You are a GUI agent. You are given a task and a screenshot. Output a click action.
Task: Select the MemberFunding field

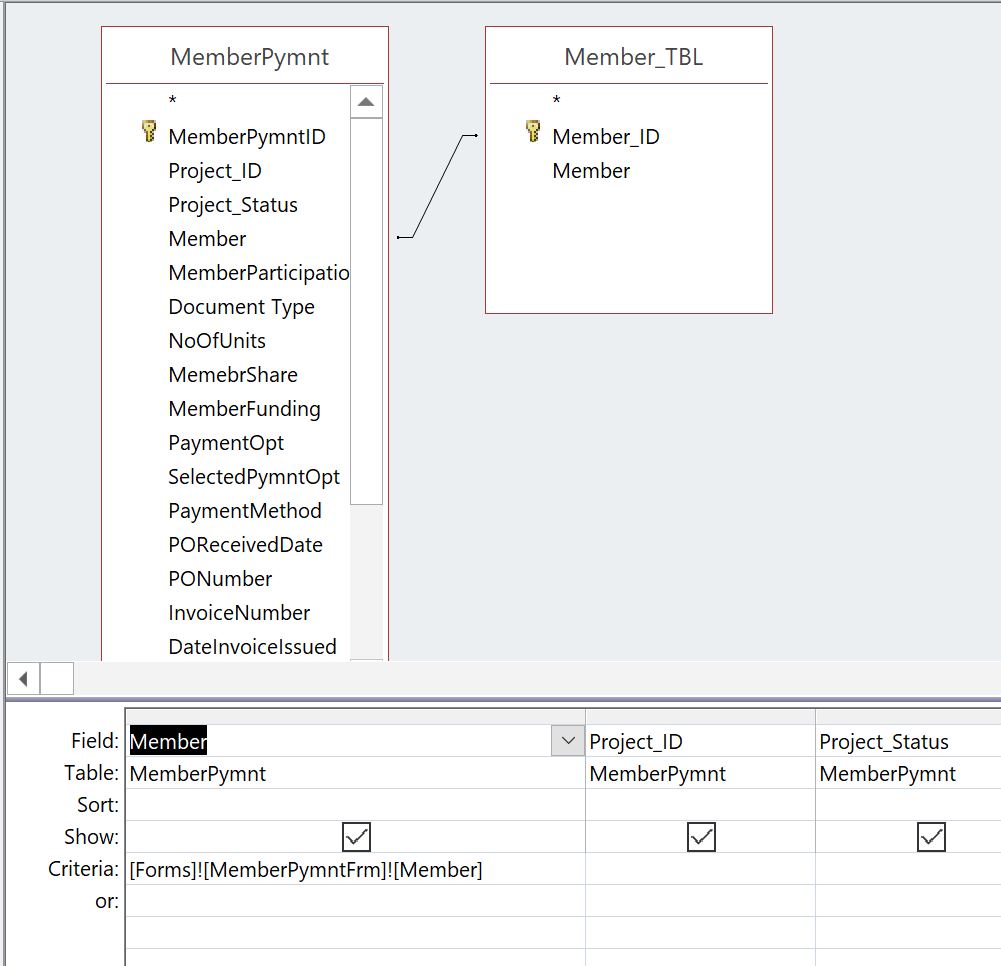pos(245,409)
